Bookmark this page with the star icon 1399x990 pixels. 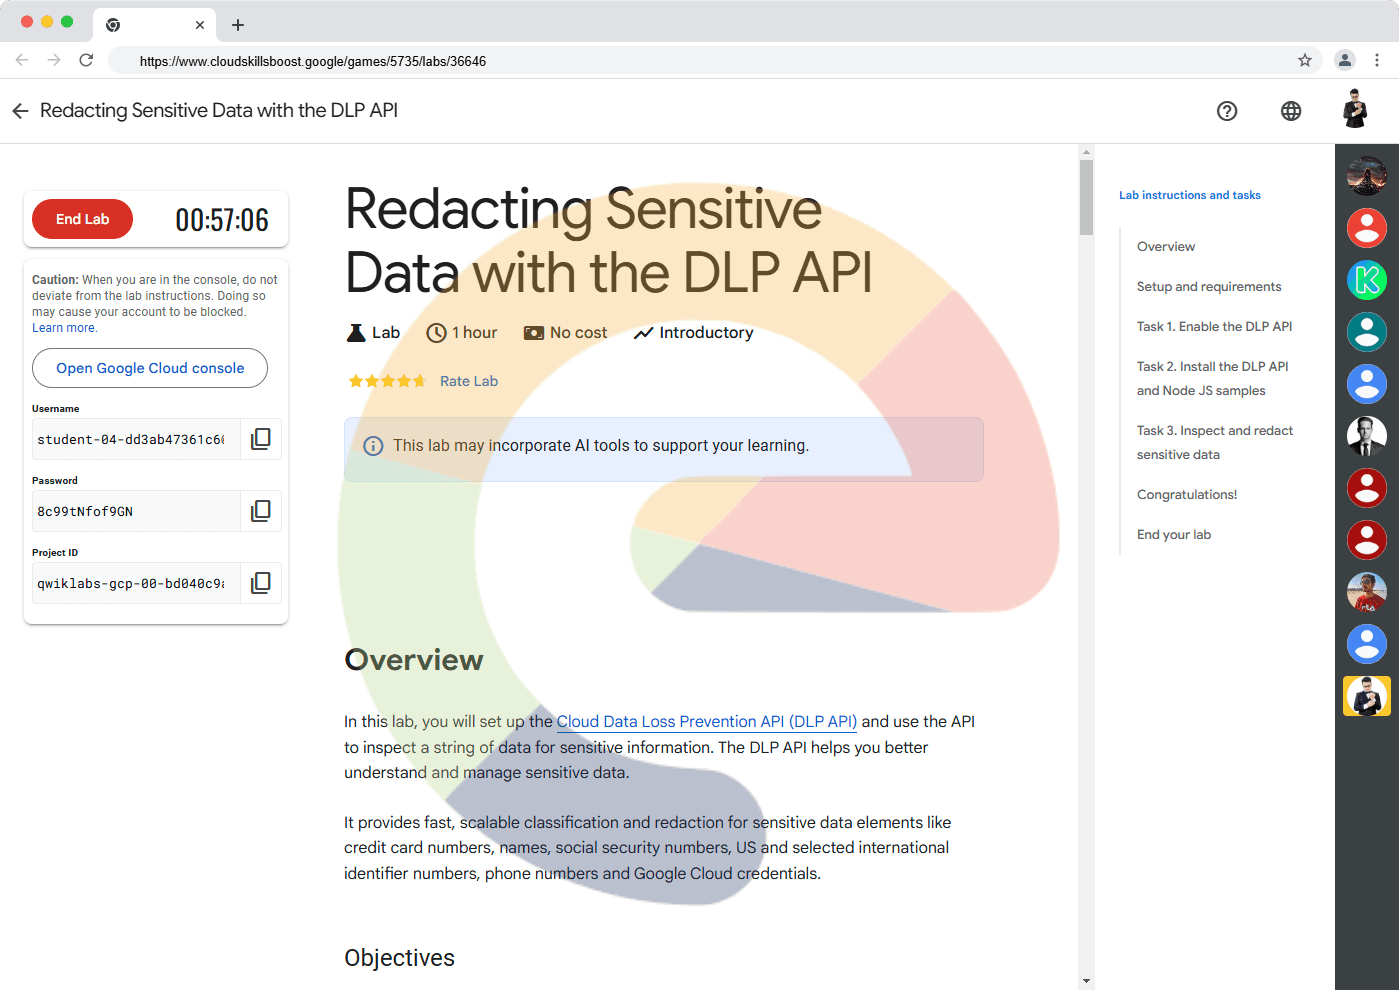click(x=1305, y=61)
